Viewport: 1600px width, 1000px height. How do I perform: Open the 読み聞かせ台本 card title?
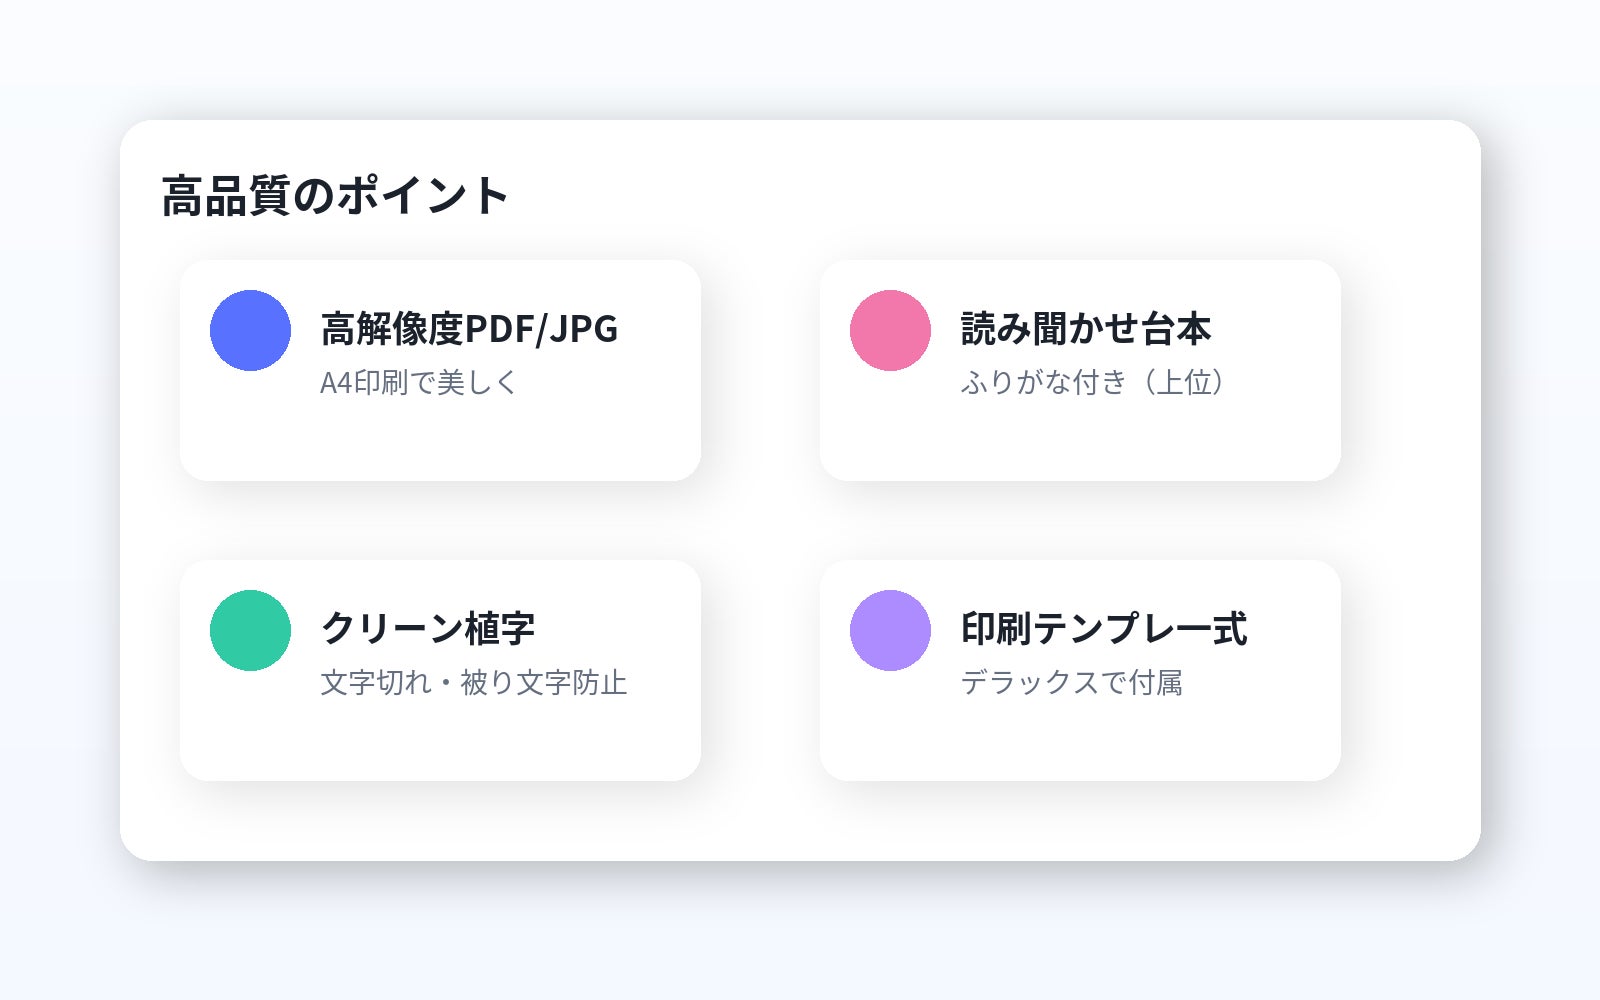pyautogui.click(x=1085, y=329)
